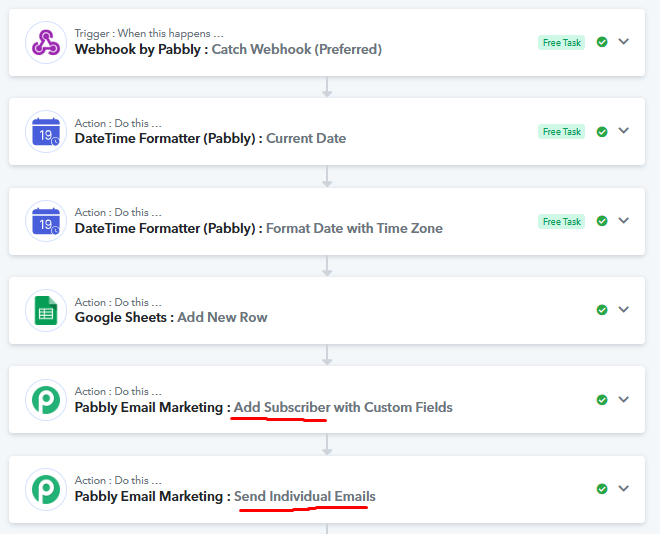Expand the Current Date action step chevron

pyautogui.click(x=624, y=131)
